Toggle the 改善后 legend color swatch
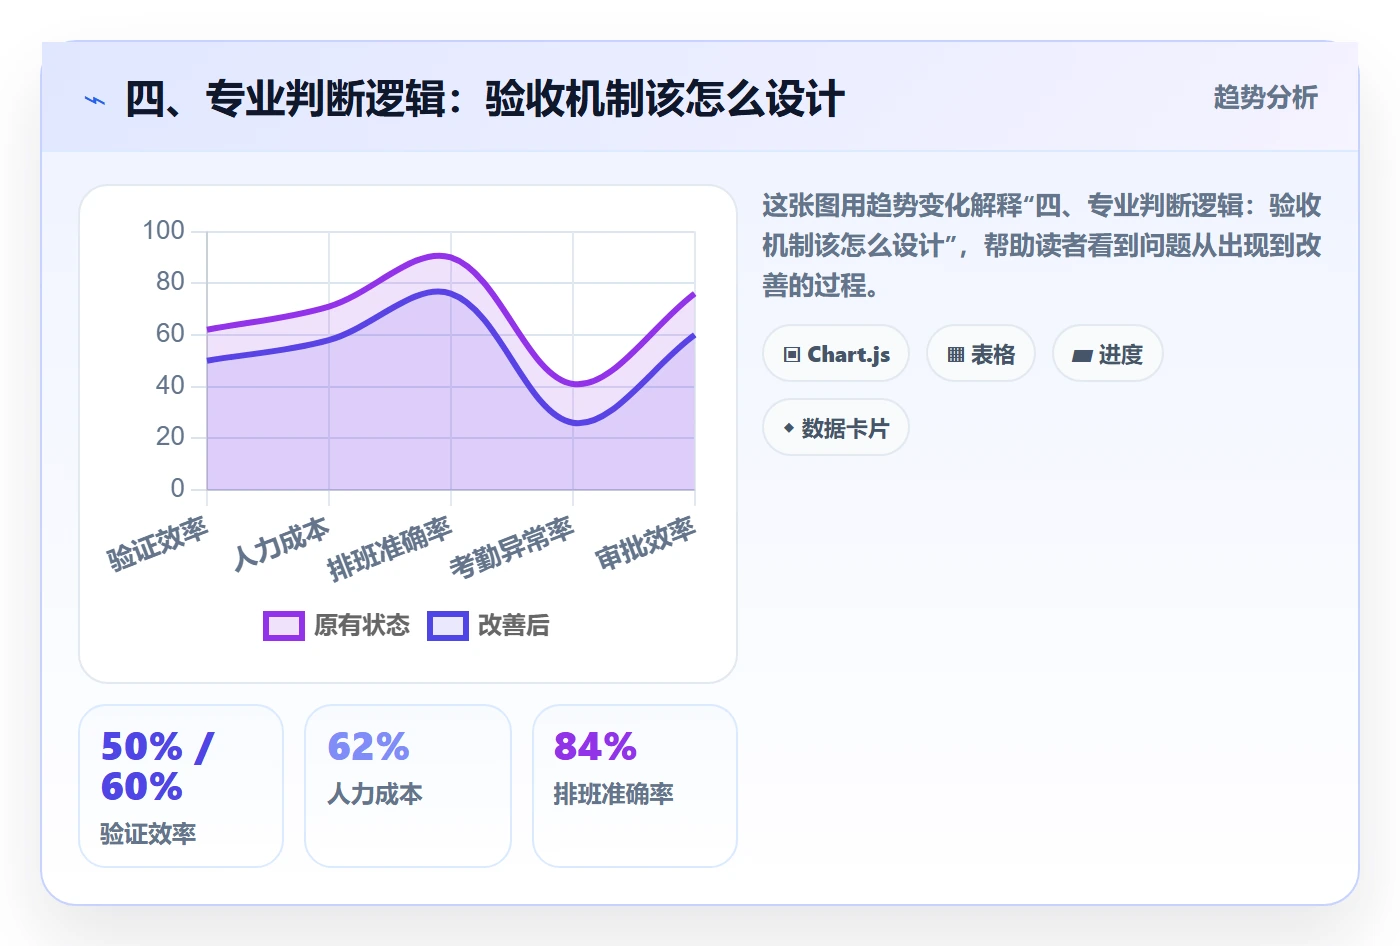This screenshot has width=1400, height=946. pos(448,626)
